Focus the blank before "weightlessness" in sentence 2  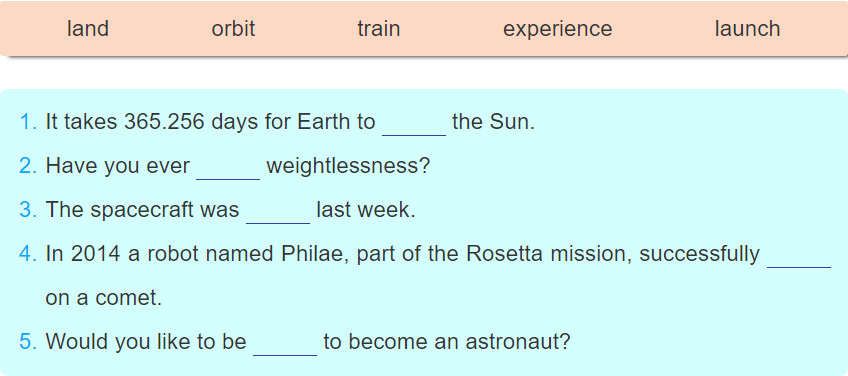[228, 167]
